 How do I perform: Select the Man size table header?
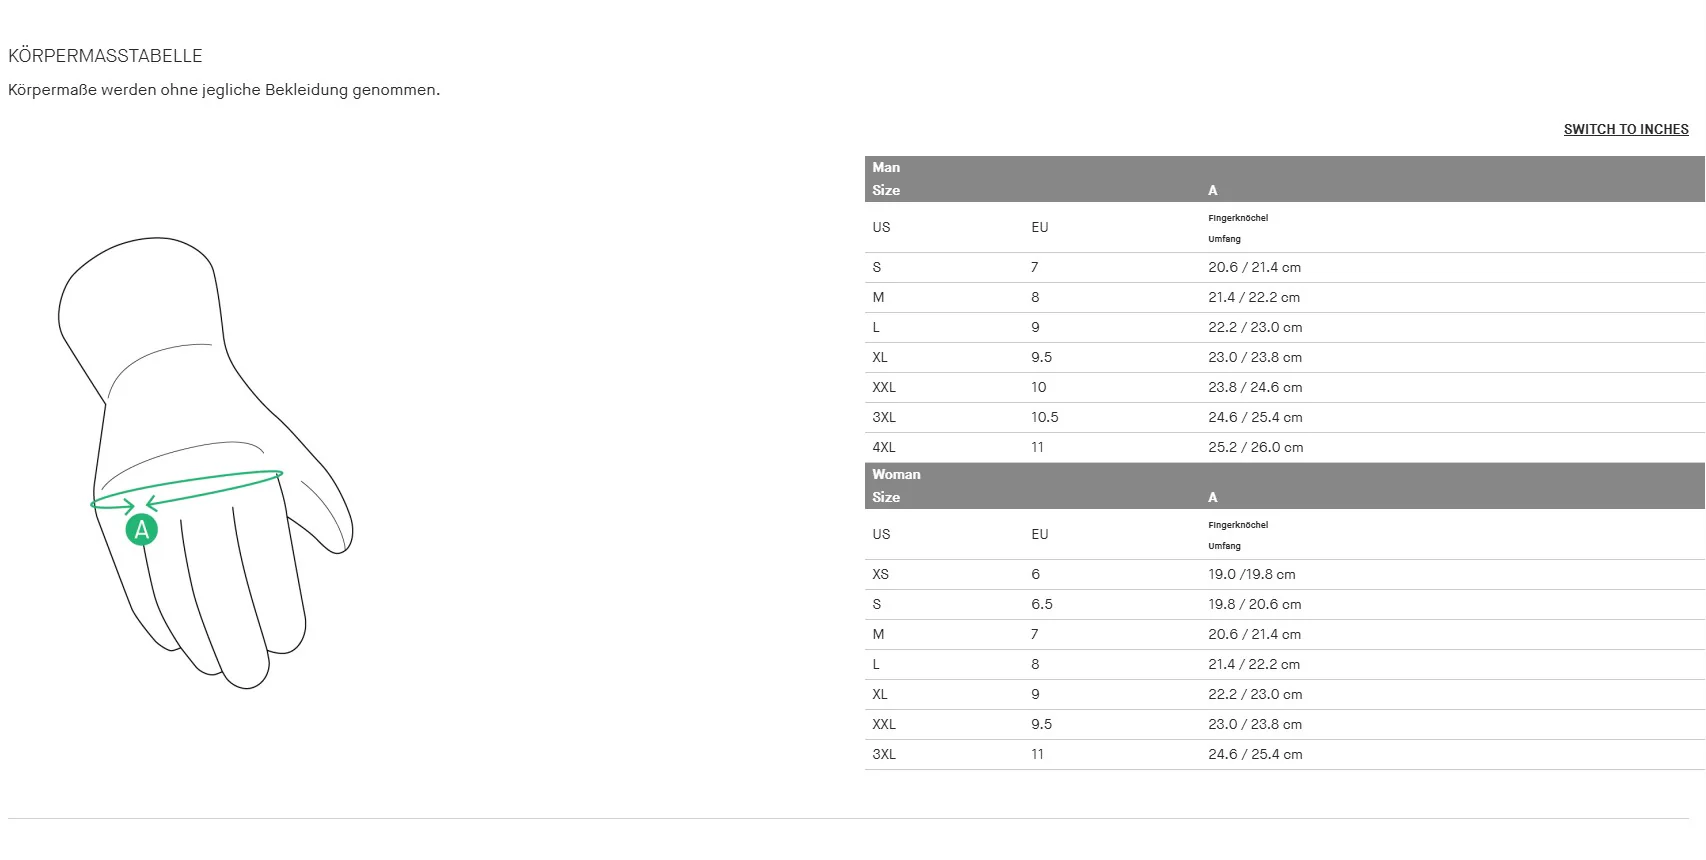[x=1285, y=179]
